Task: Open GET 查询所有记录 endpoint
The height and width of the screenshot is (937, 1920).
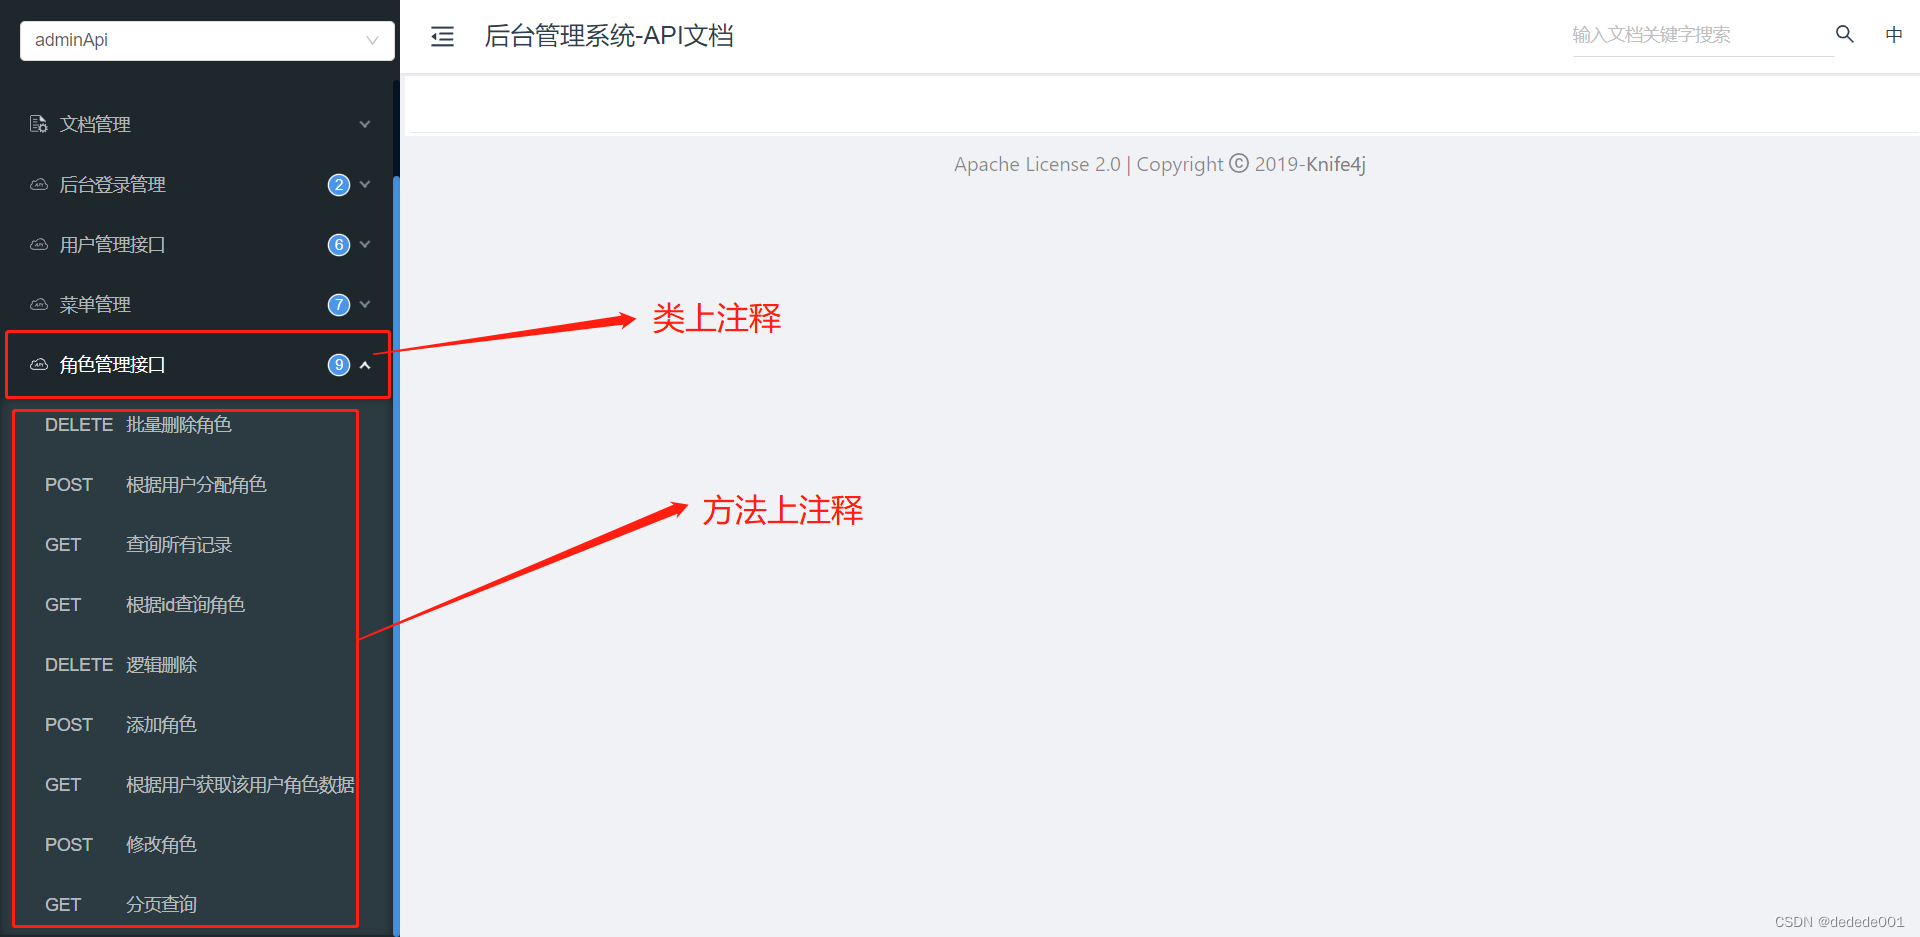Action: click(186, 545)
